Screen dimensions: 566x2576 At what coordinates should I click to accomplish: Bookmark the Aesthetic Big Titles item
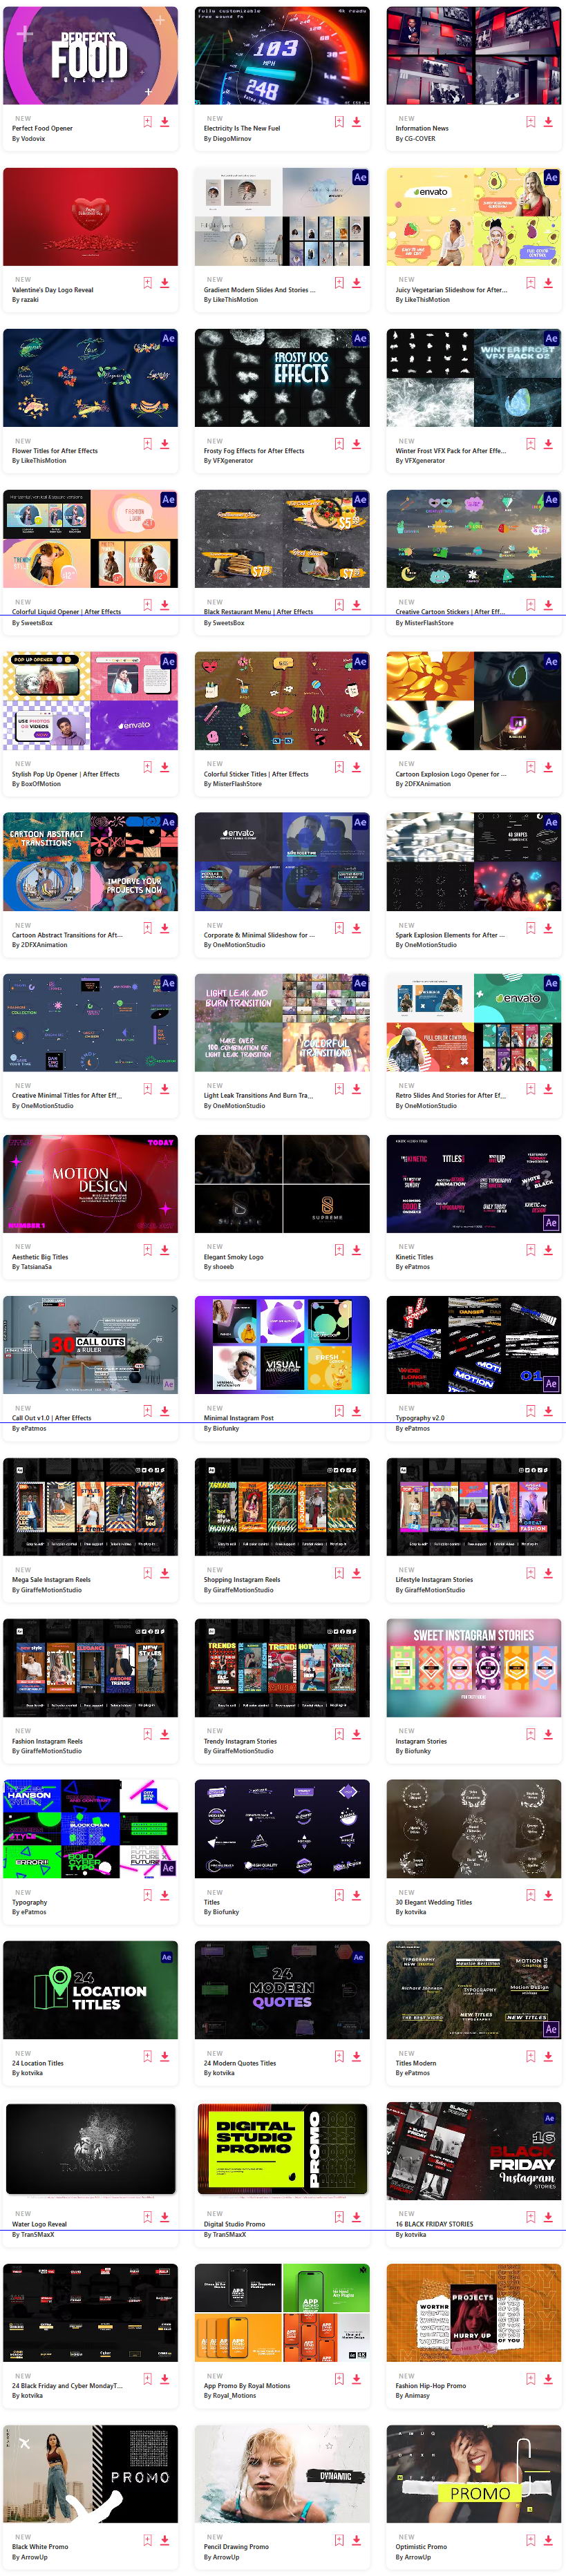coord(147,1250)
